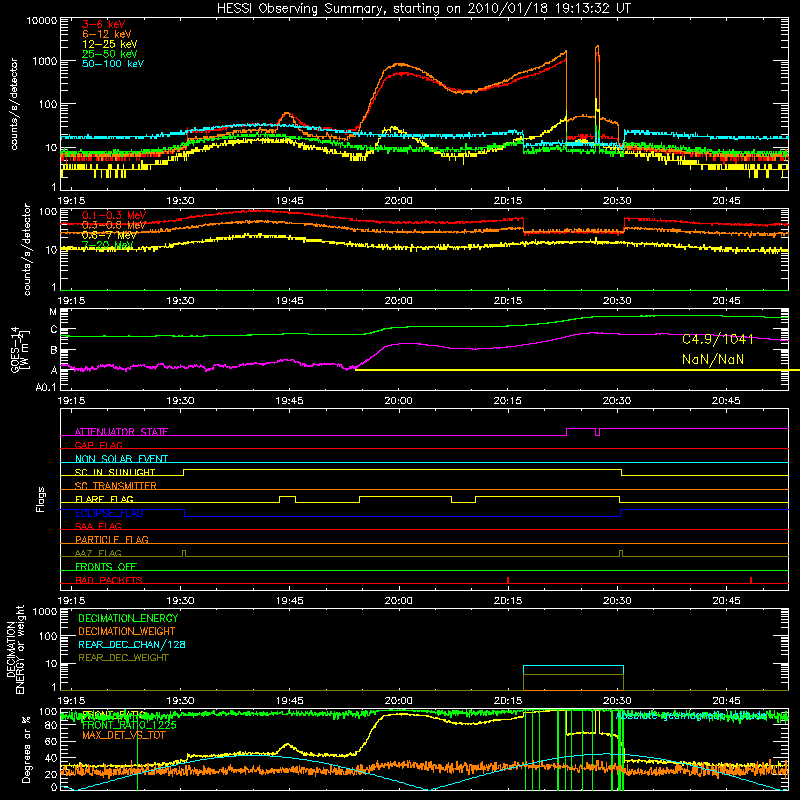The image size is (800, 800).
Task: Click the NaN/NaN annotation text
Action: (x=713, y=360)
